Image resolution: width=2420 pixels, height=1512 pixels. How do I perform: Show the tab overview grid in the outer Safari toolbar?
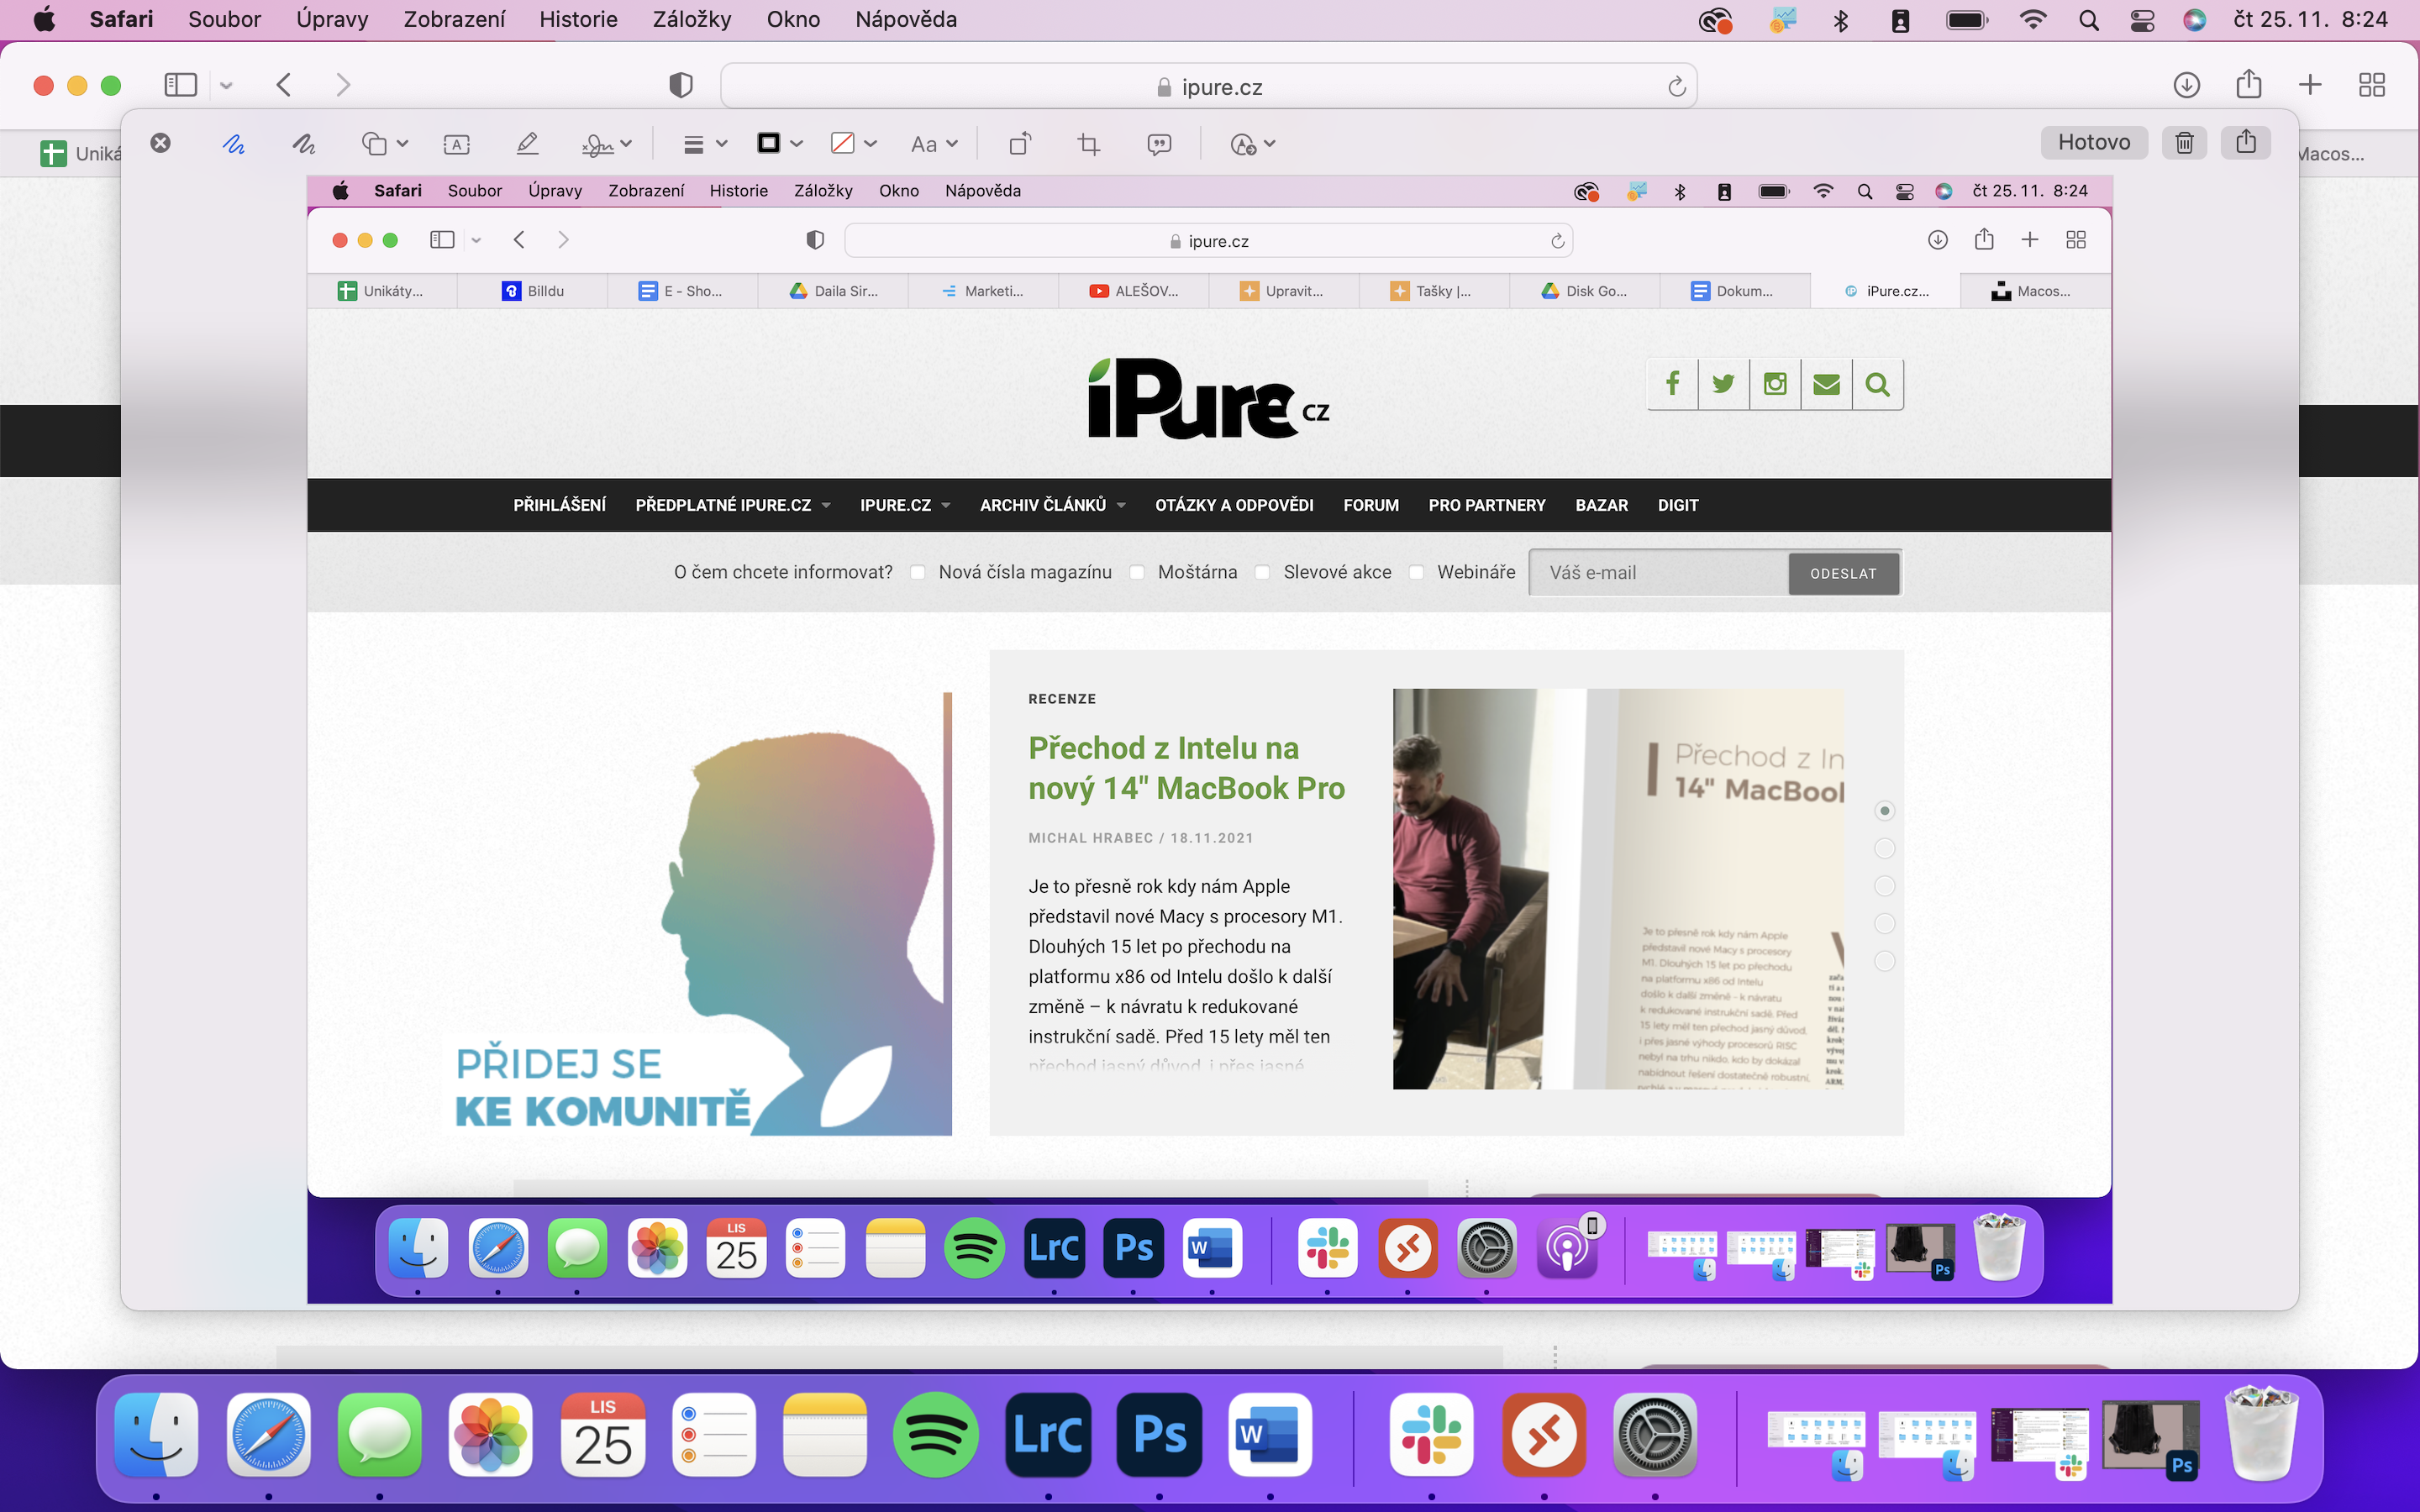(2372, 85)
